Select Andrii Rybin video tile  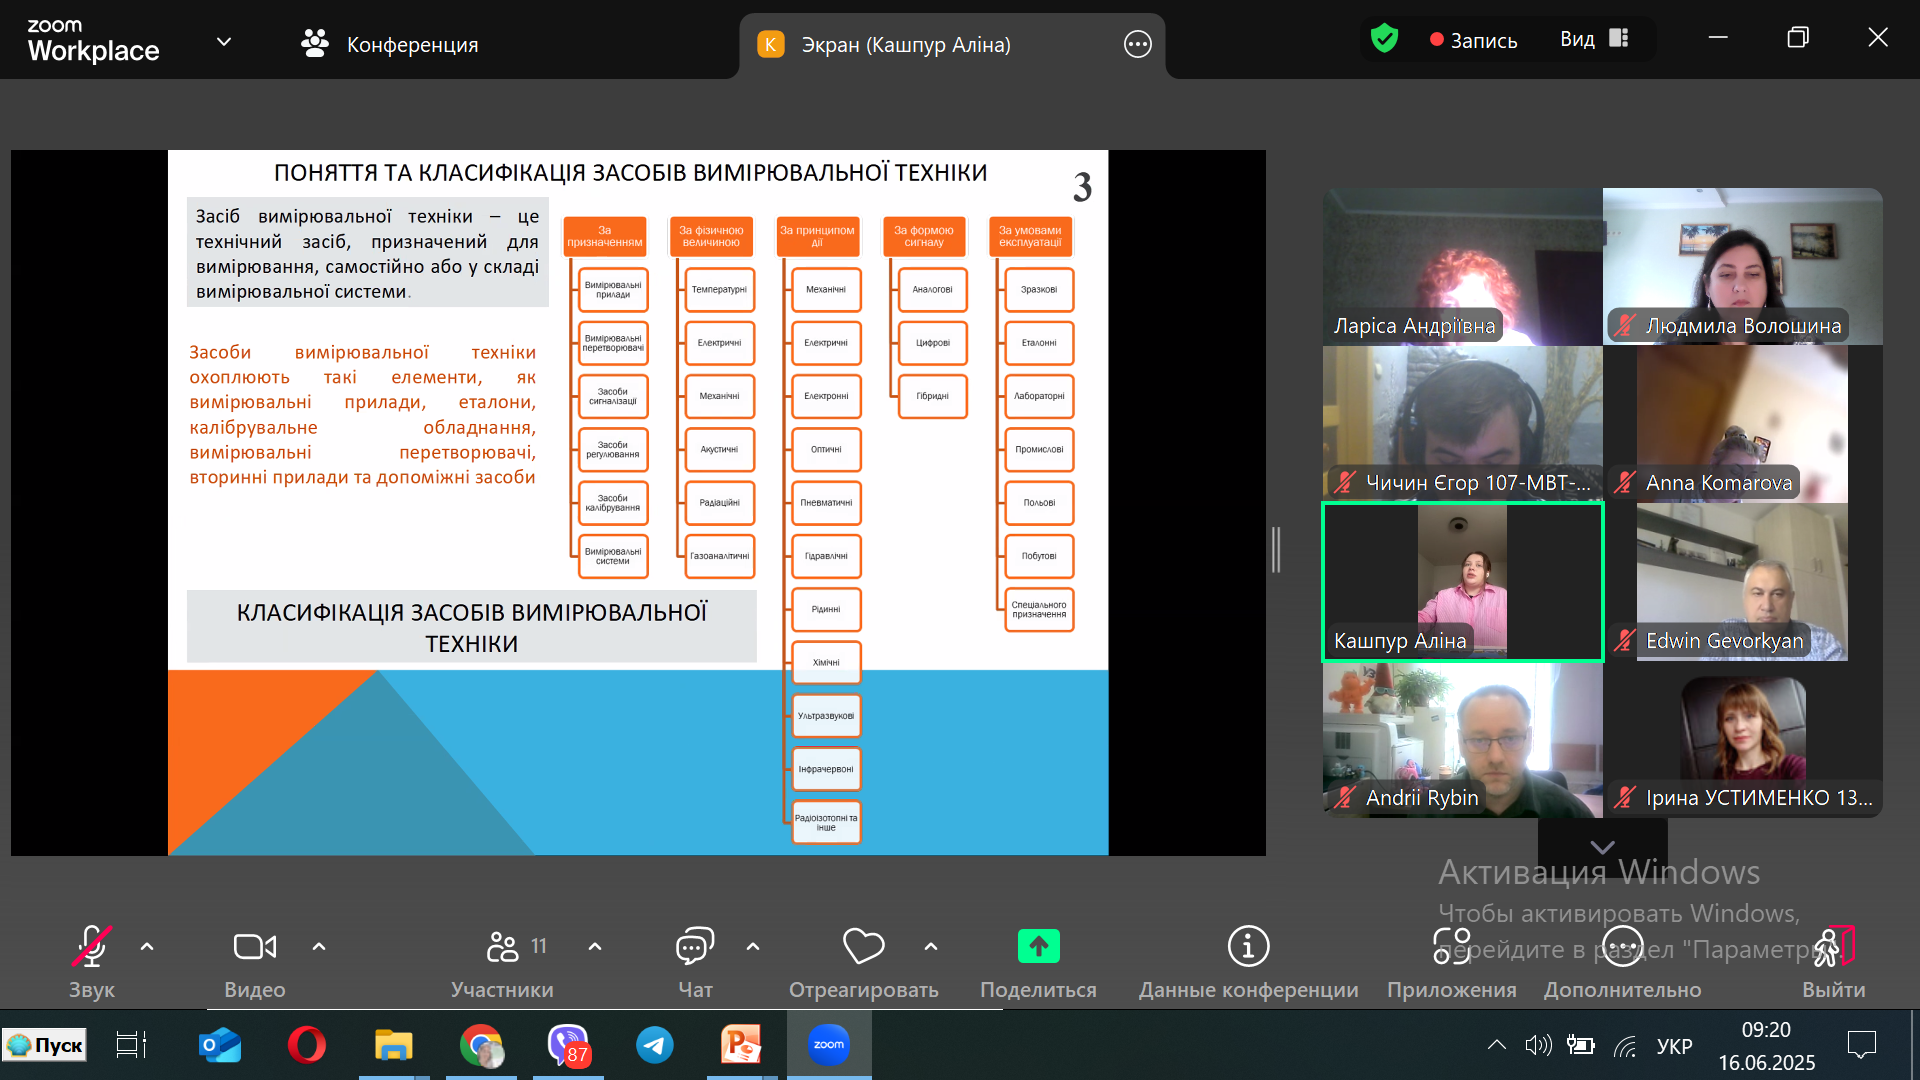click(x=1462, y=740)
